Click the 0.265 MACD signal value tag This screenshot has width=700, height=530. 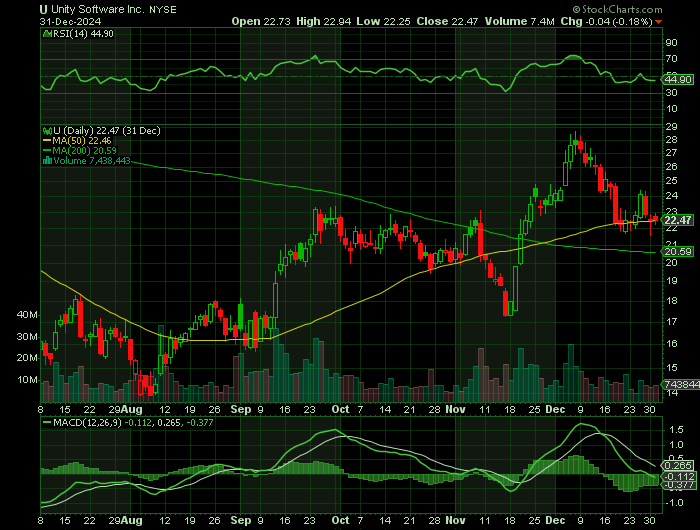(x=679, y=465)
